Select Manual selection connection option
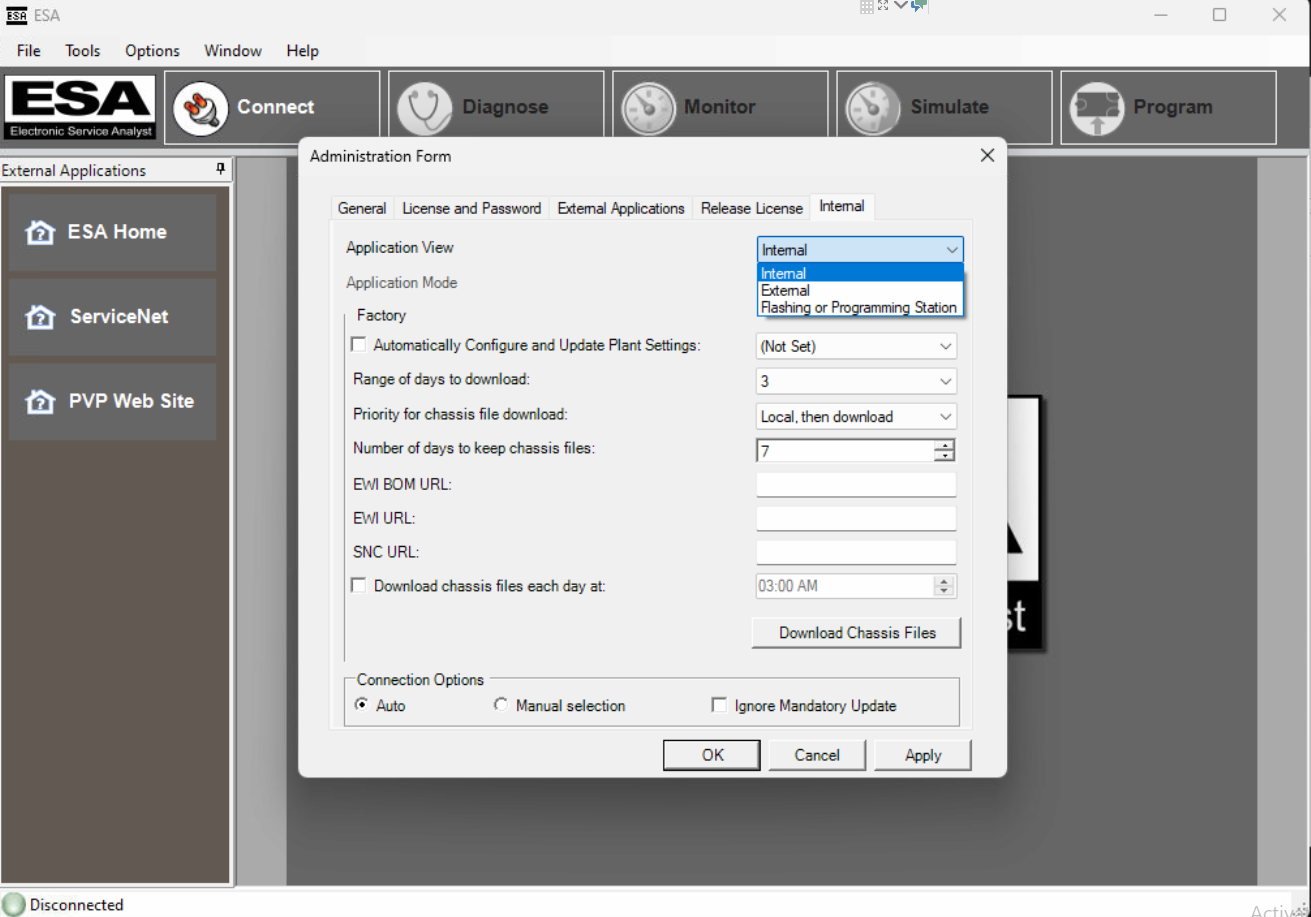This screenshot has height=917, width=1311. pos(501,705)
